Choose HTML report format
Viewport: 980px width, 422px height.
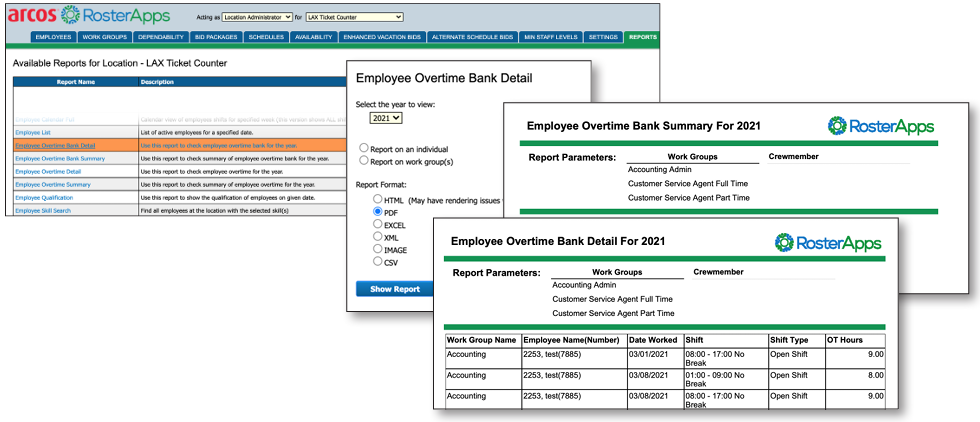pyautogui.click(x=378, y=199)
